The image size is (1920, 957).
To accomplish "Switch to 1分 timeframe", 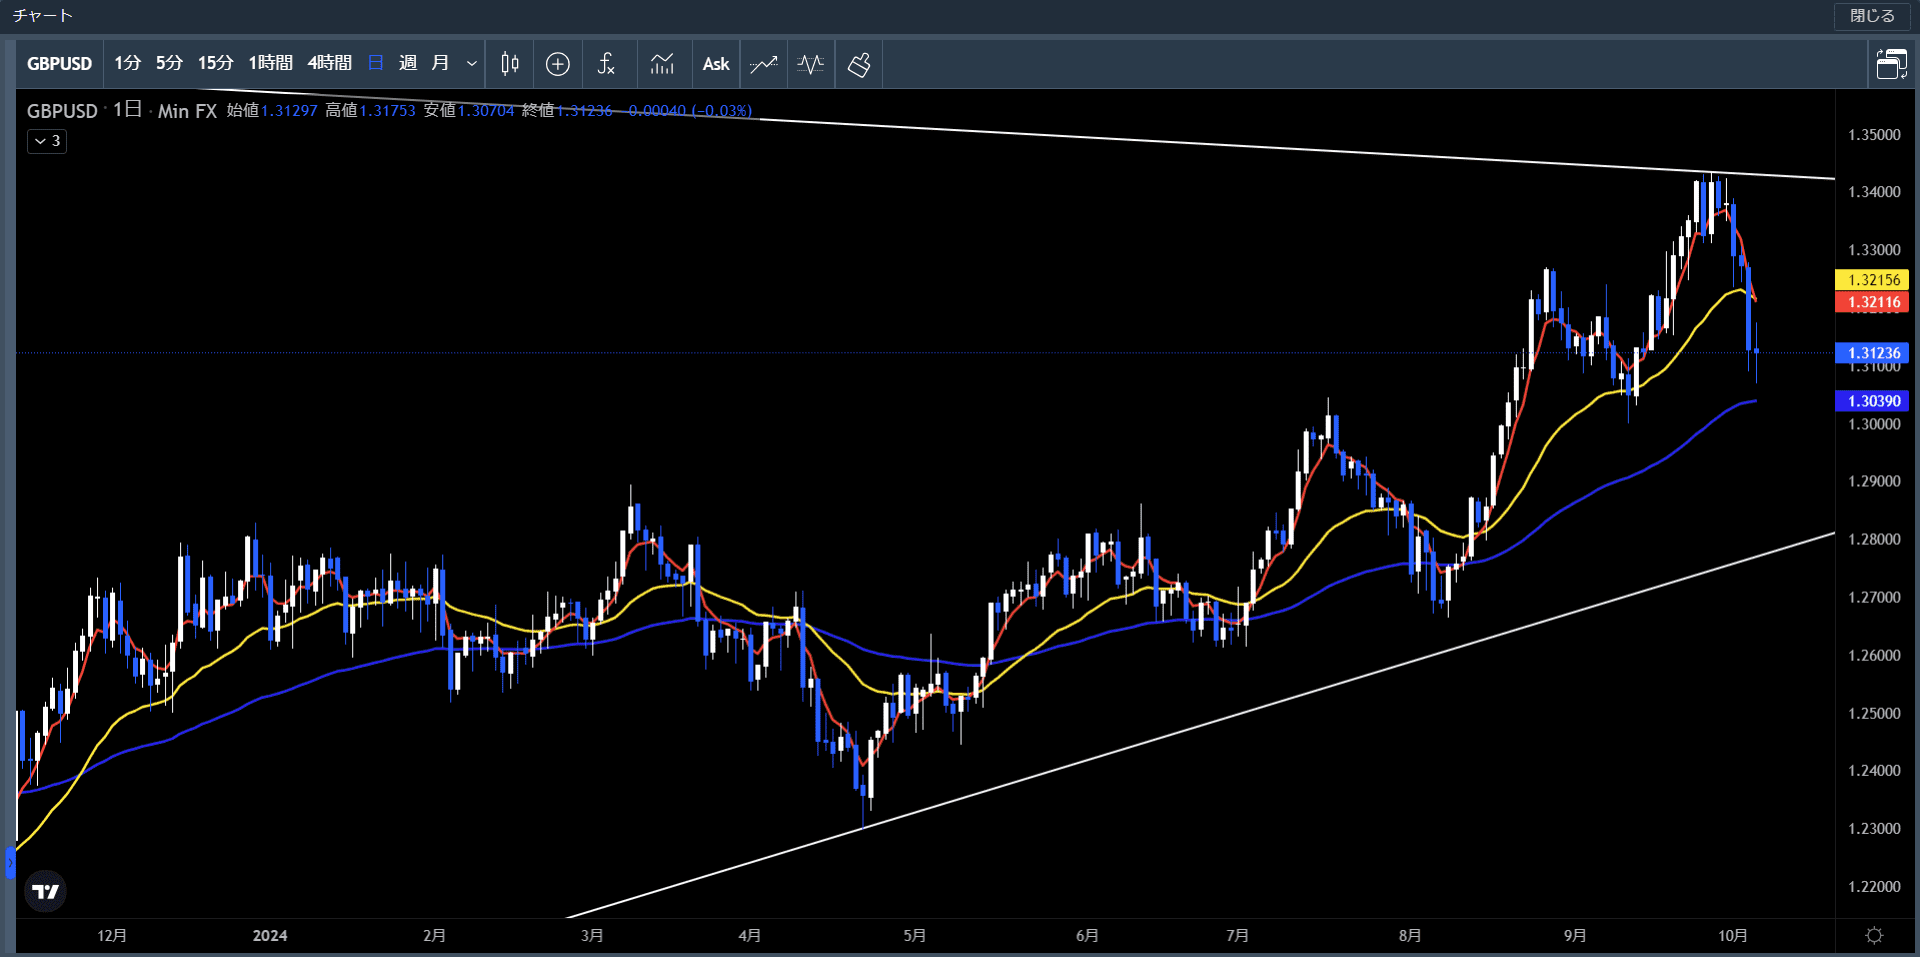I will 127,63.
